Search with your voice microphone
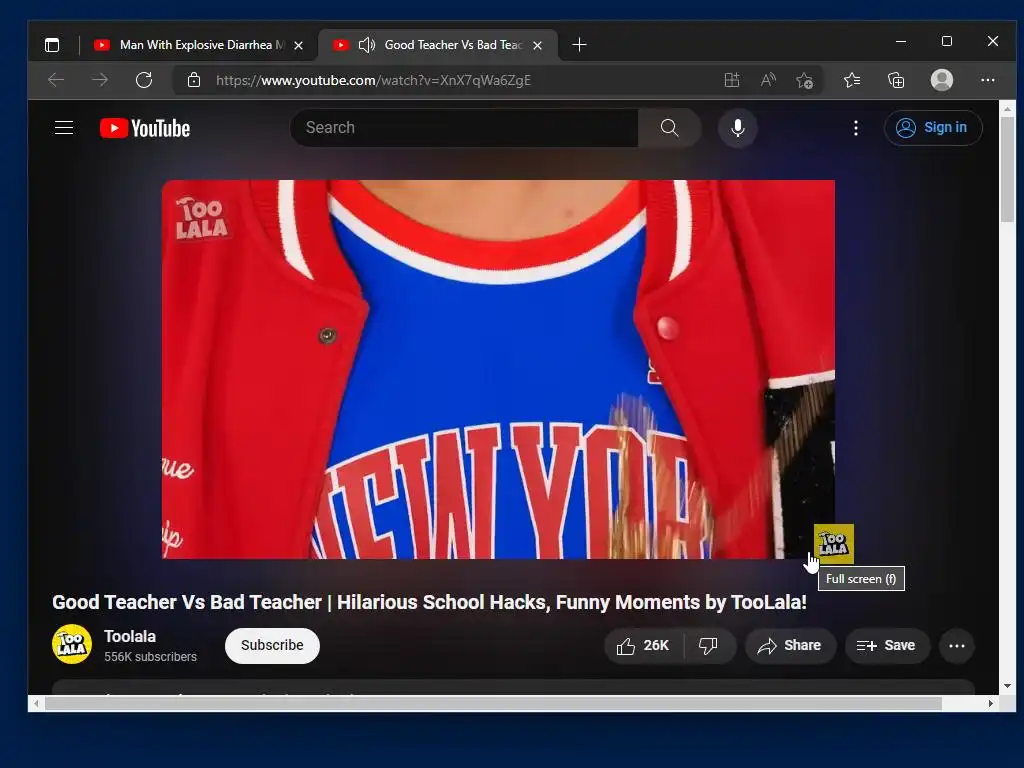The height and width of the screenshot is (768, 1024). click(x=738, y=127)
